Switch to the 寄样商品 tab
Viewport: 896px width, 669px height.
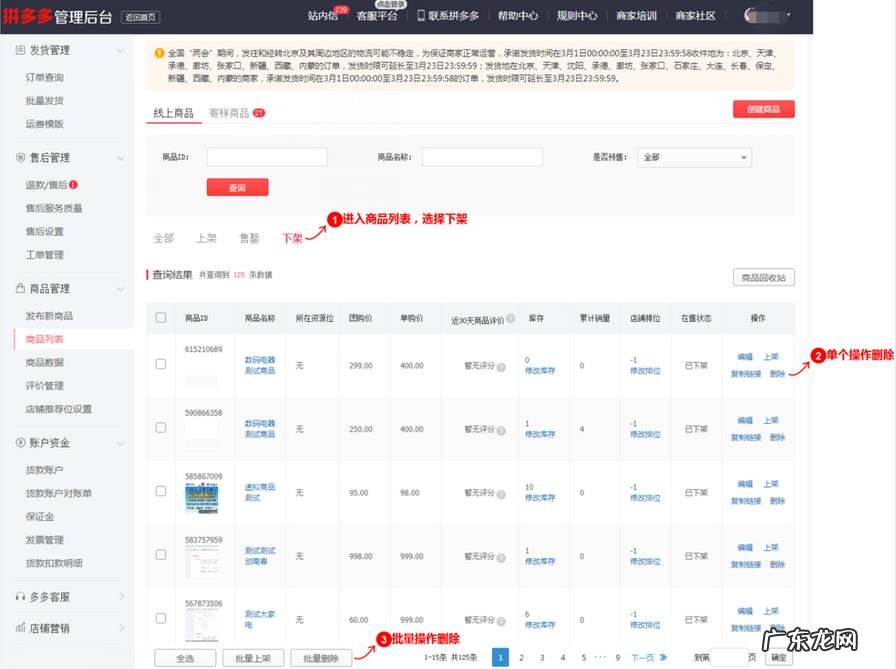tap(228, 113)
